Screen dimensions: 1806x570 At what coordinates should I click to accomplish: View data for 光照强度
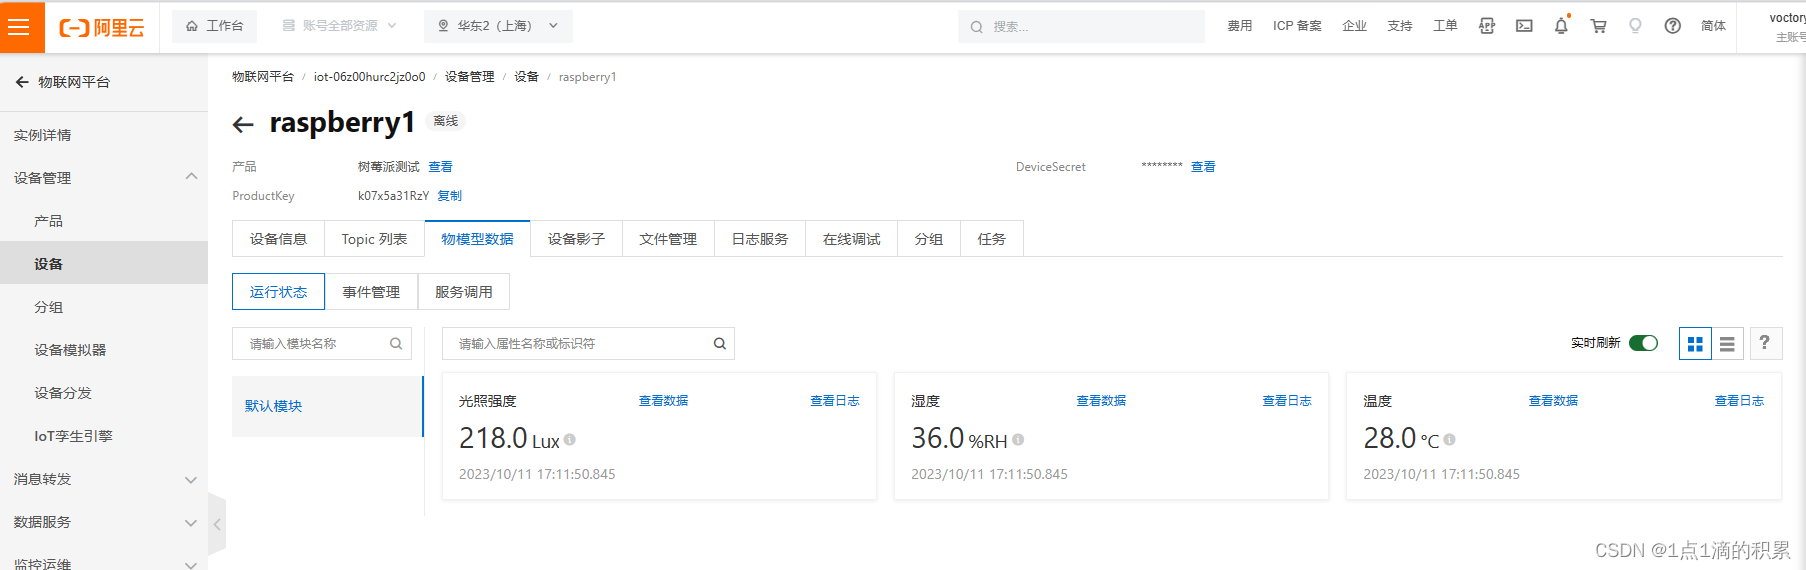663,401
